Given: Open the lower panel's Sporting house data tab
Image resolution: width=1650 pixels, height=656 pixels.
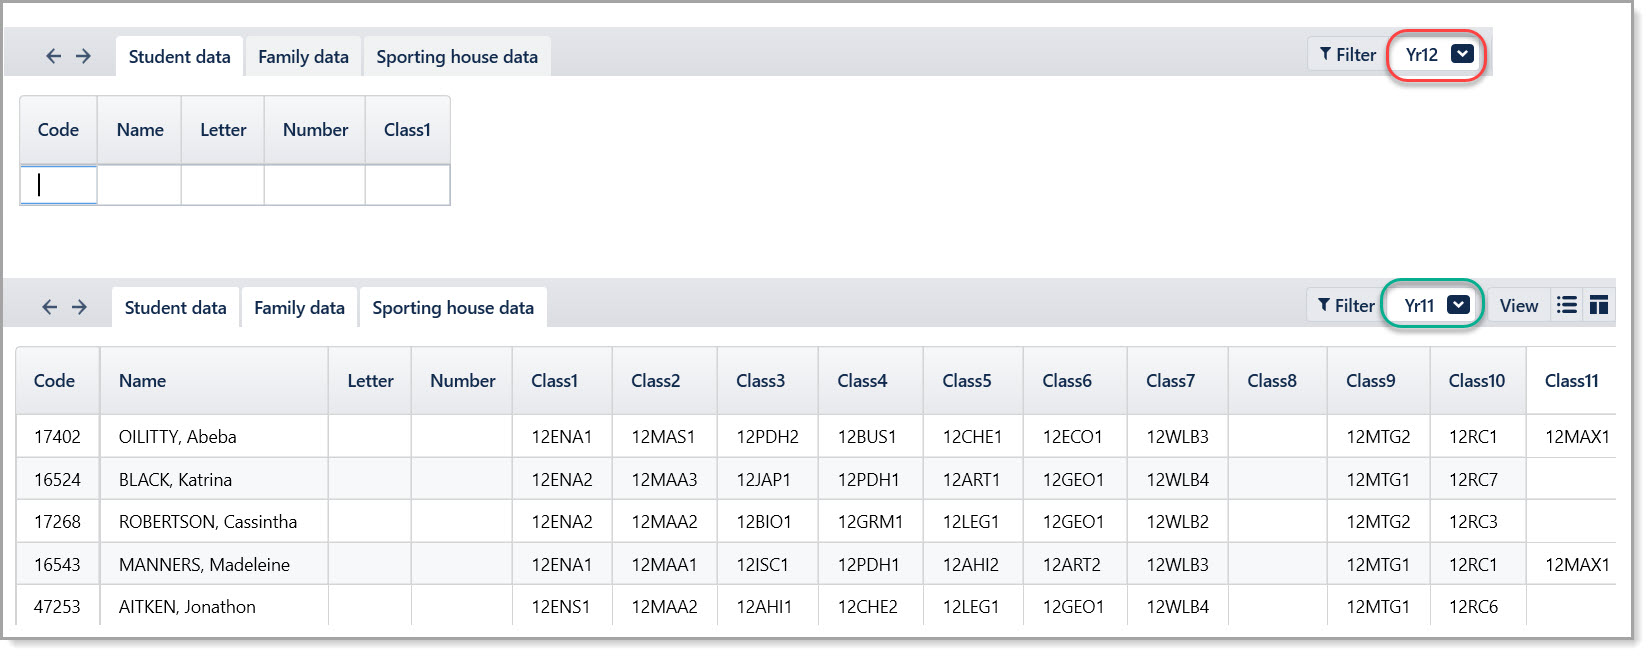Looking at the screenshot, I should click(453, 308).
